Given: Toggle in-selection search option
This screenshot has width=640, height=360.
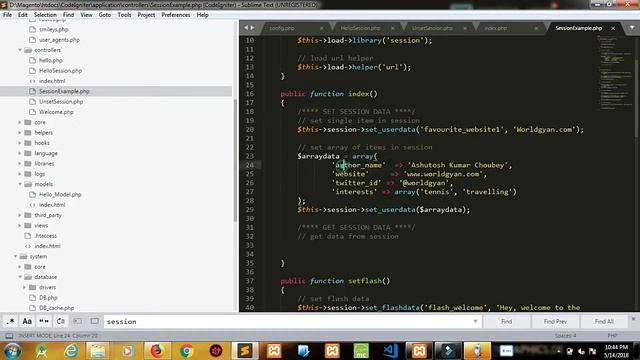Looking at the screenshot, I should point(78,321).
